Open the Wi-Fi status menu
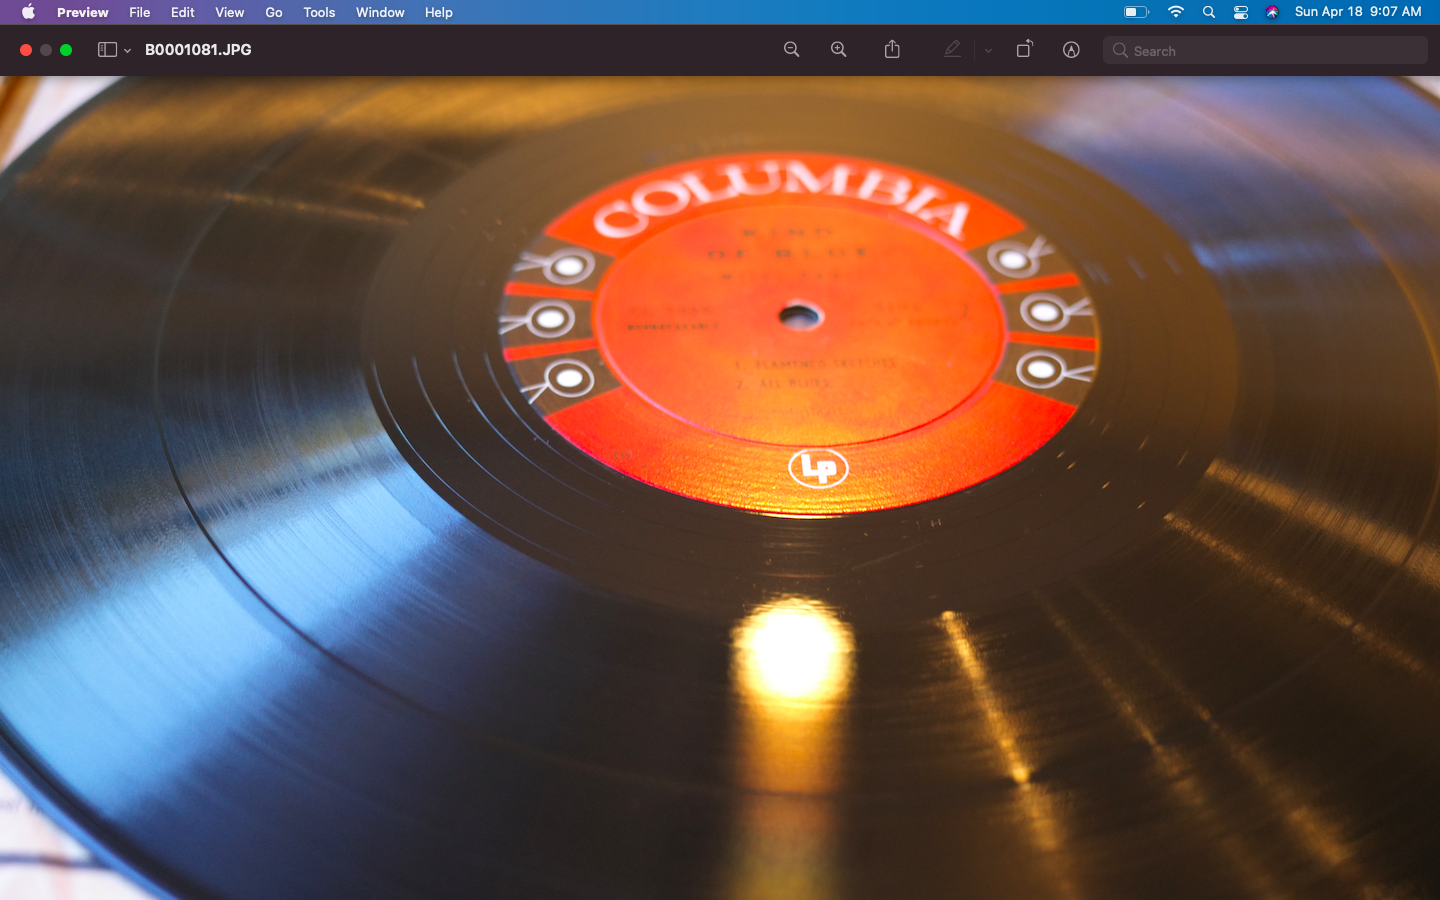This screenshot has height=900, width=1440. pos(1176,12)
